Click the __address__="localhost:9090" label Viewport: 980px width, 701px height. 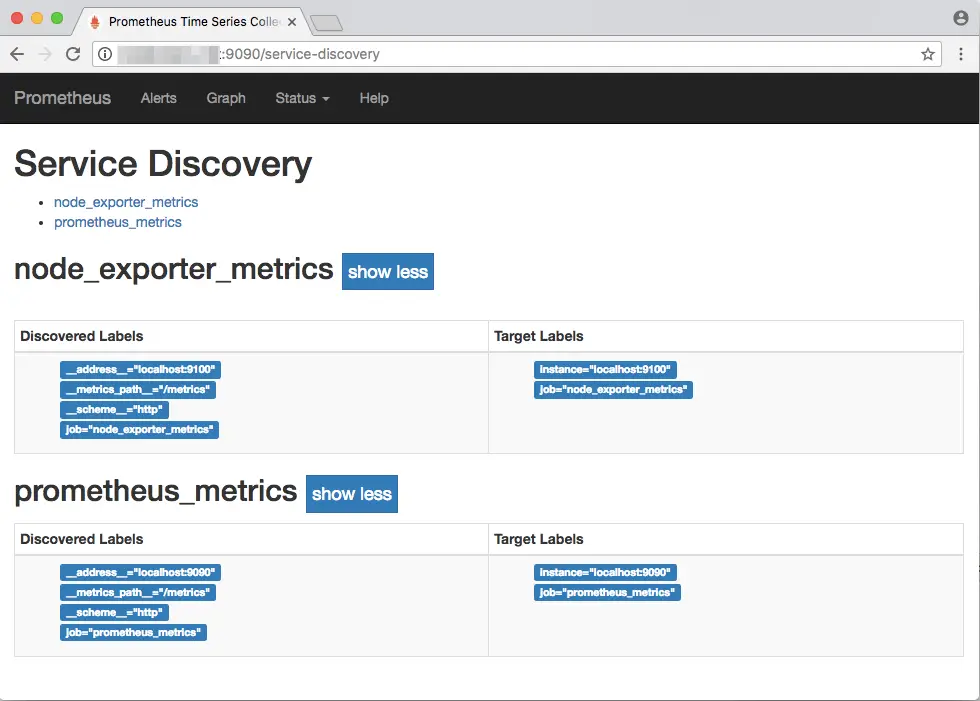(x=141, y=573)
